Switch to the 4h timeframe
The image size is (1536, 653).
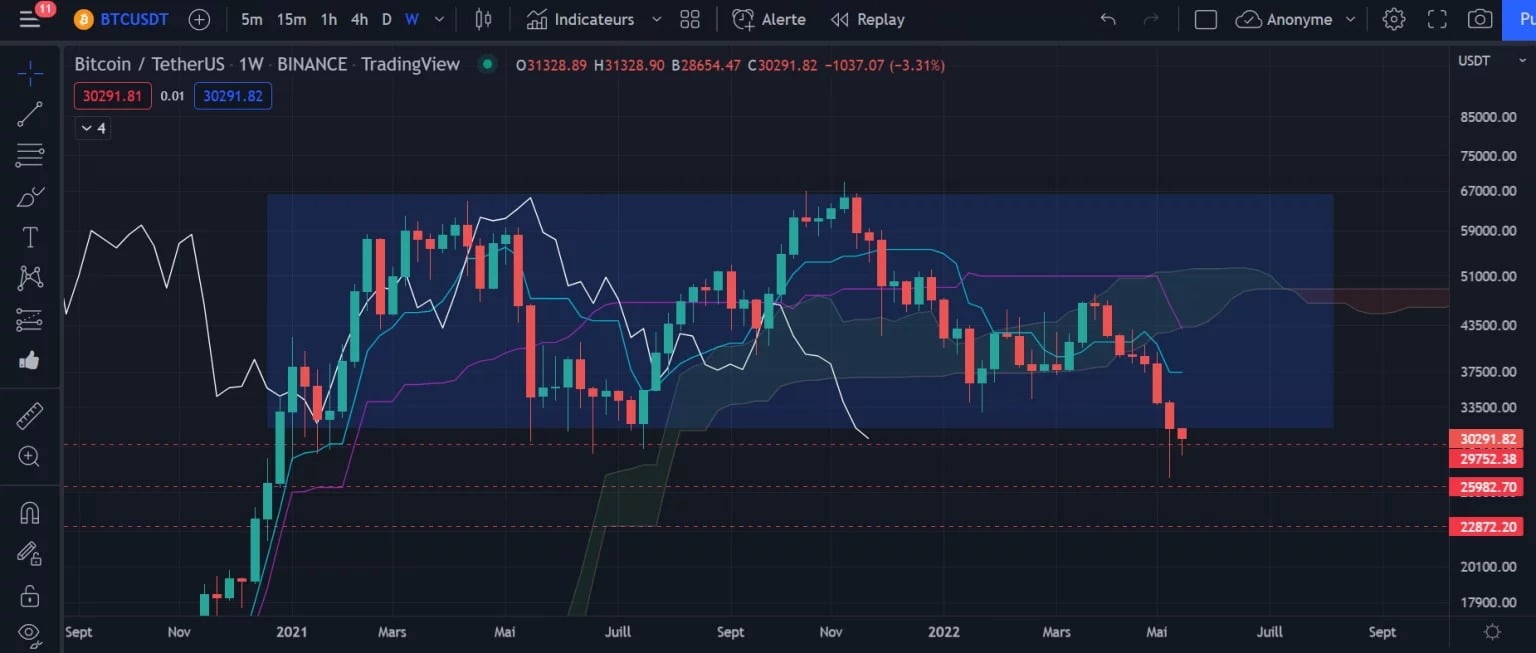tap(360, 19)
